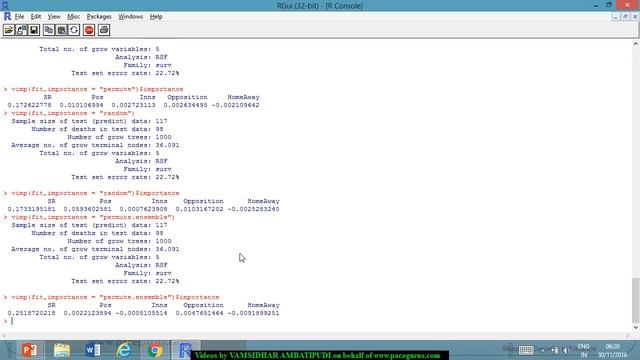Image resolution: width=640 pixels, height=360 pixels.
Task: Close the inner R Console child window
Action: point(635,17)
